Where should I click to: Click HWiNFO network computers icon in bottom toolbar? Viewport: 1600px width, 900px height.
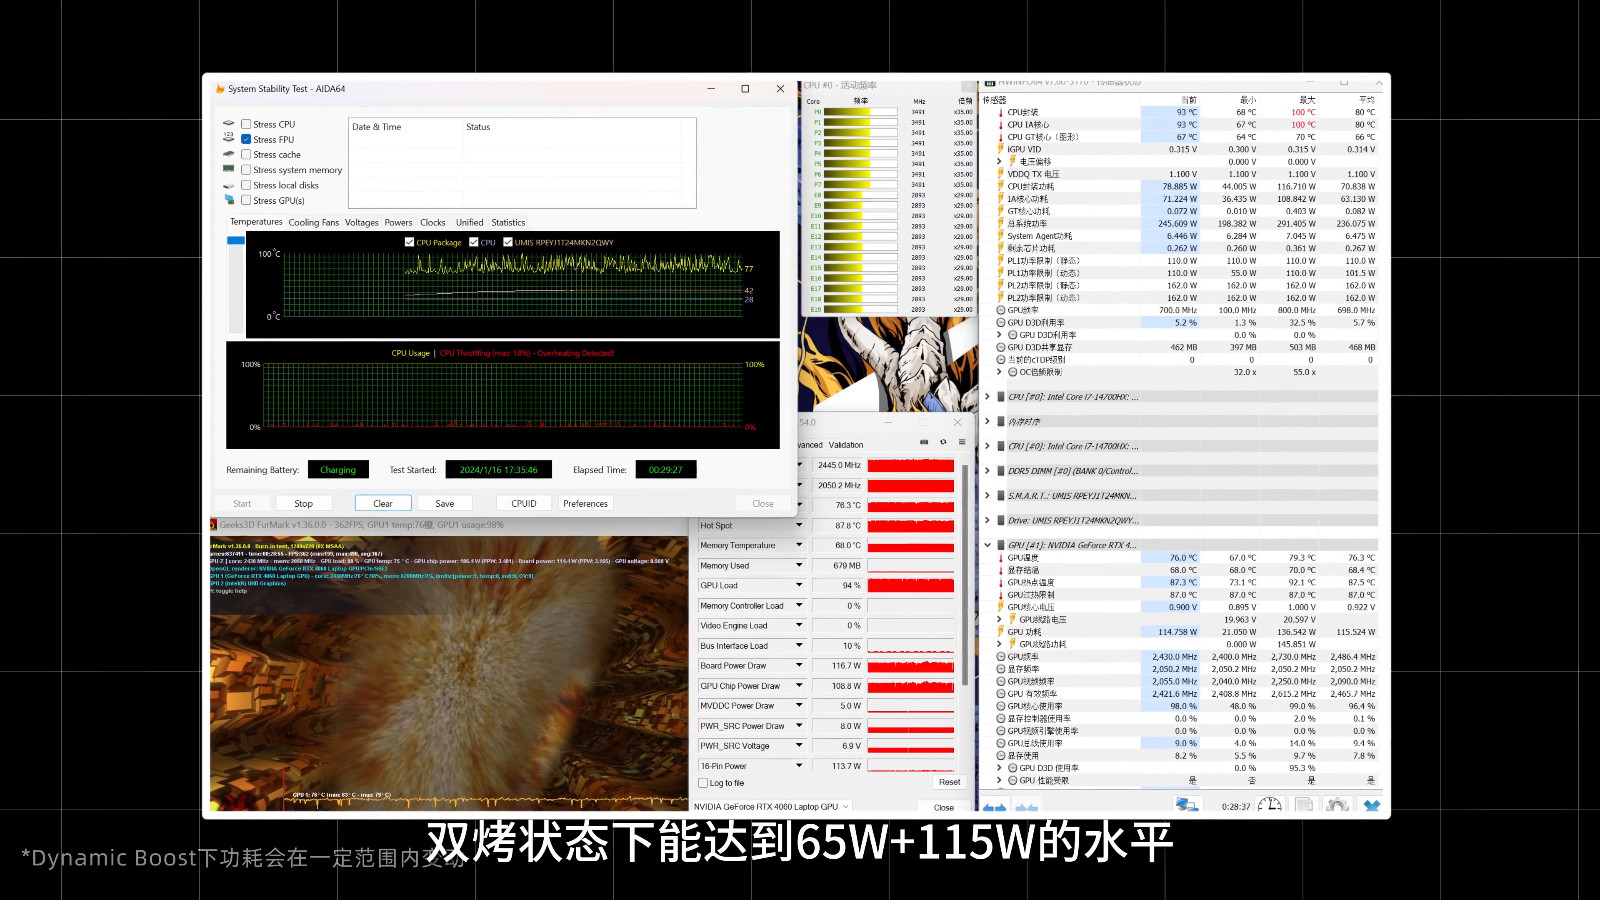coord(1187,805)
